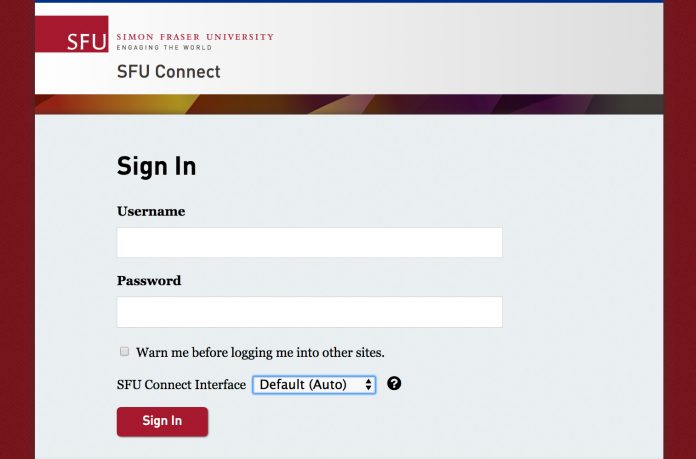Click the 'Warn me before logging' label text
Viewport: 696px width, 459px height.
(x=260, y=352)
